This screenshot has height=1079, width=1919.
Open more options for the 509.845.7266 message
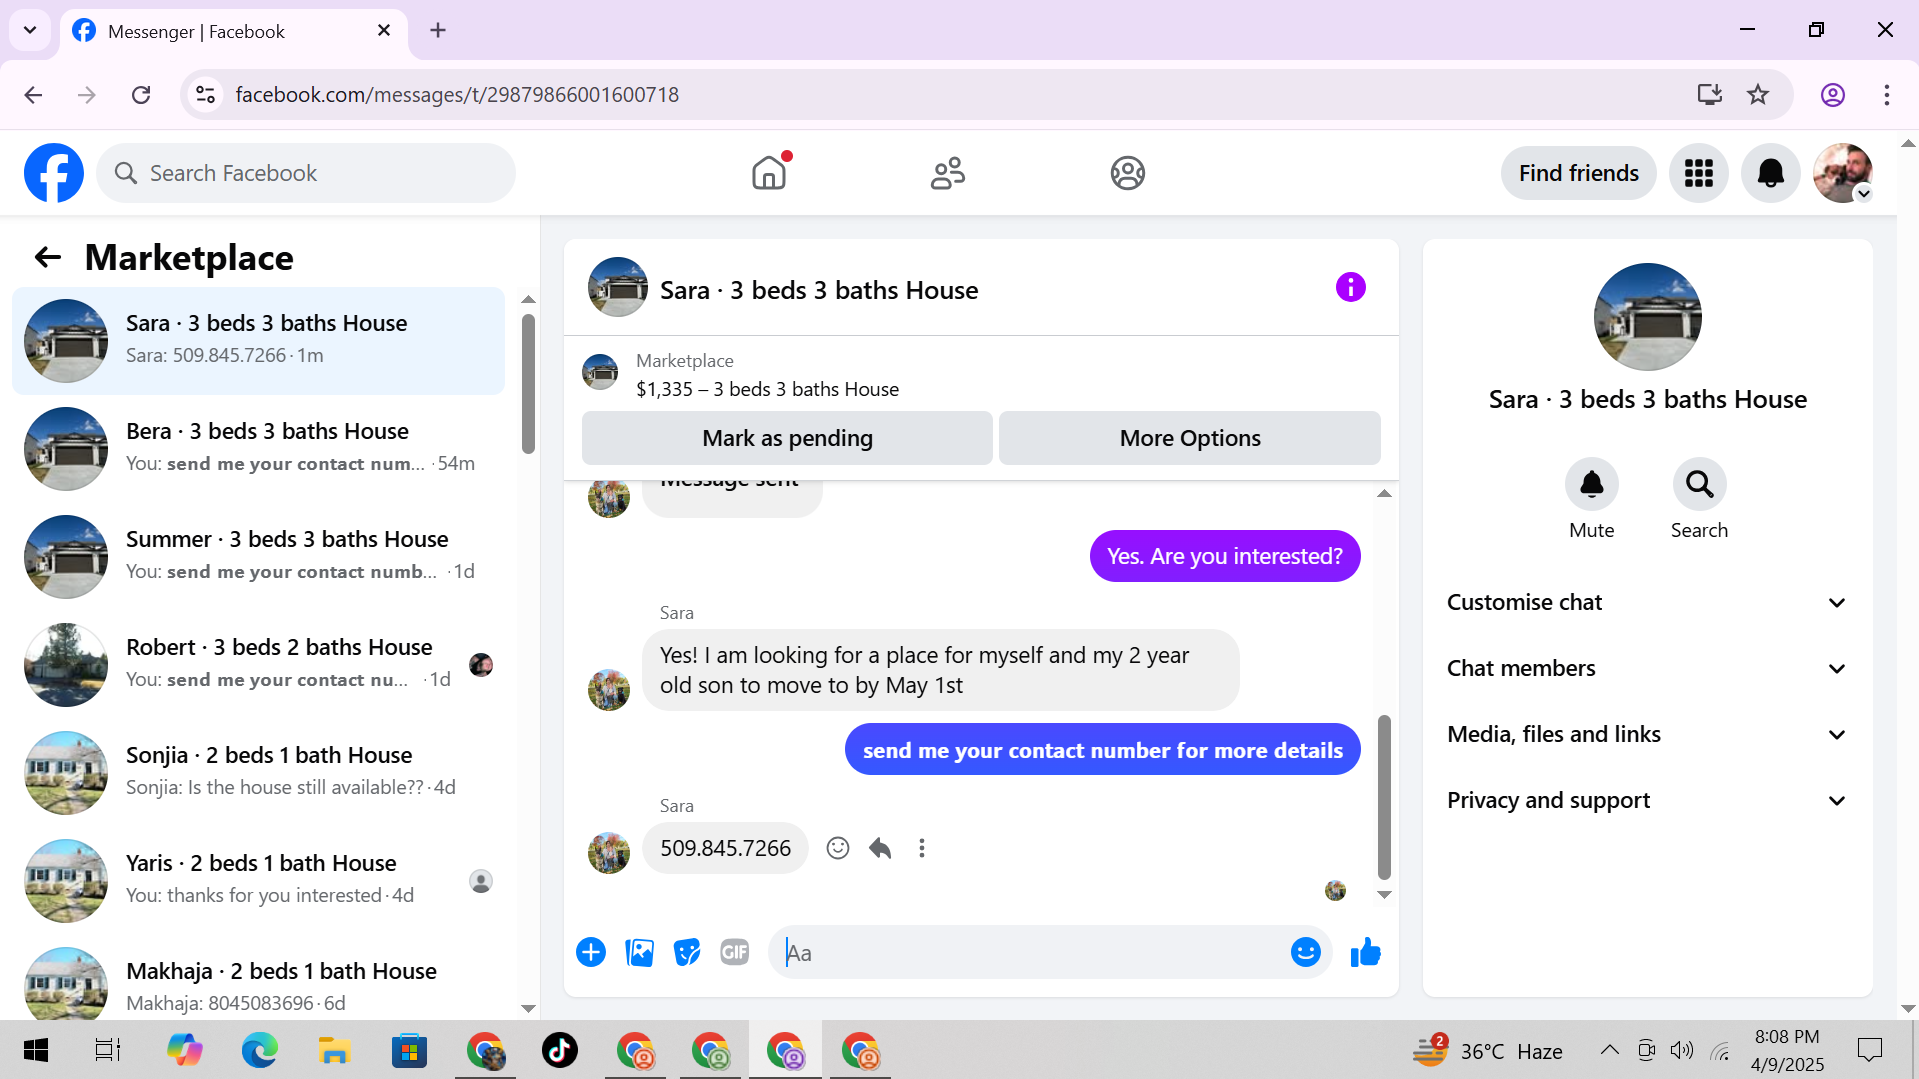tap(922, 849)
